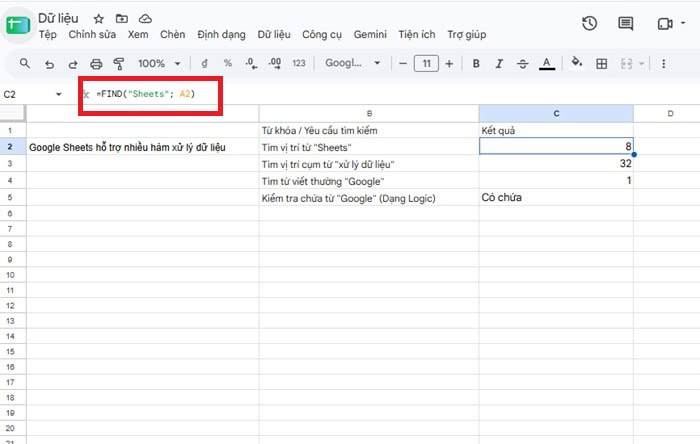Expand the merge cells options arrow
Screen dimensions: 700x444
pyautogui.click(x=642, y=64)
